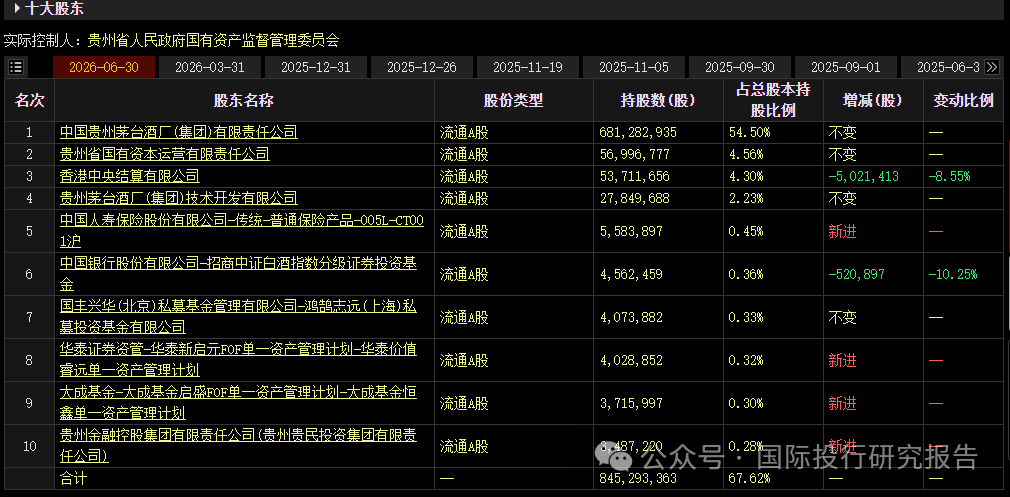The height and width of the screenshot is (497, 1010).
Task: Open 香港中央结算有限公司 link
Action: click(129, 176)
